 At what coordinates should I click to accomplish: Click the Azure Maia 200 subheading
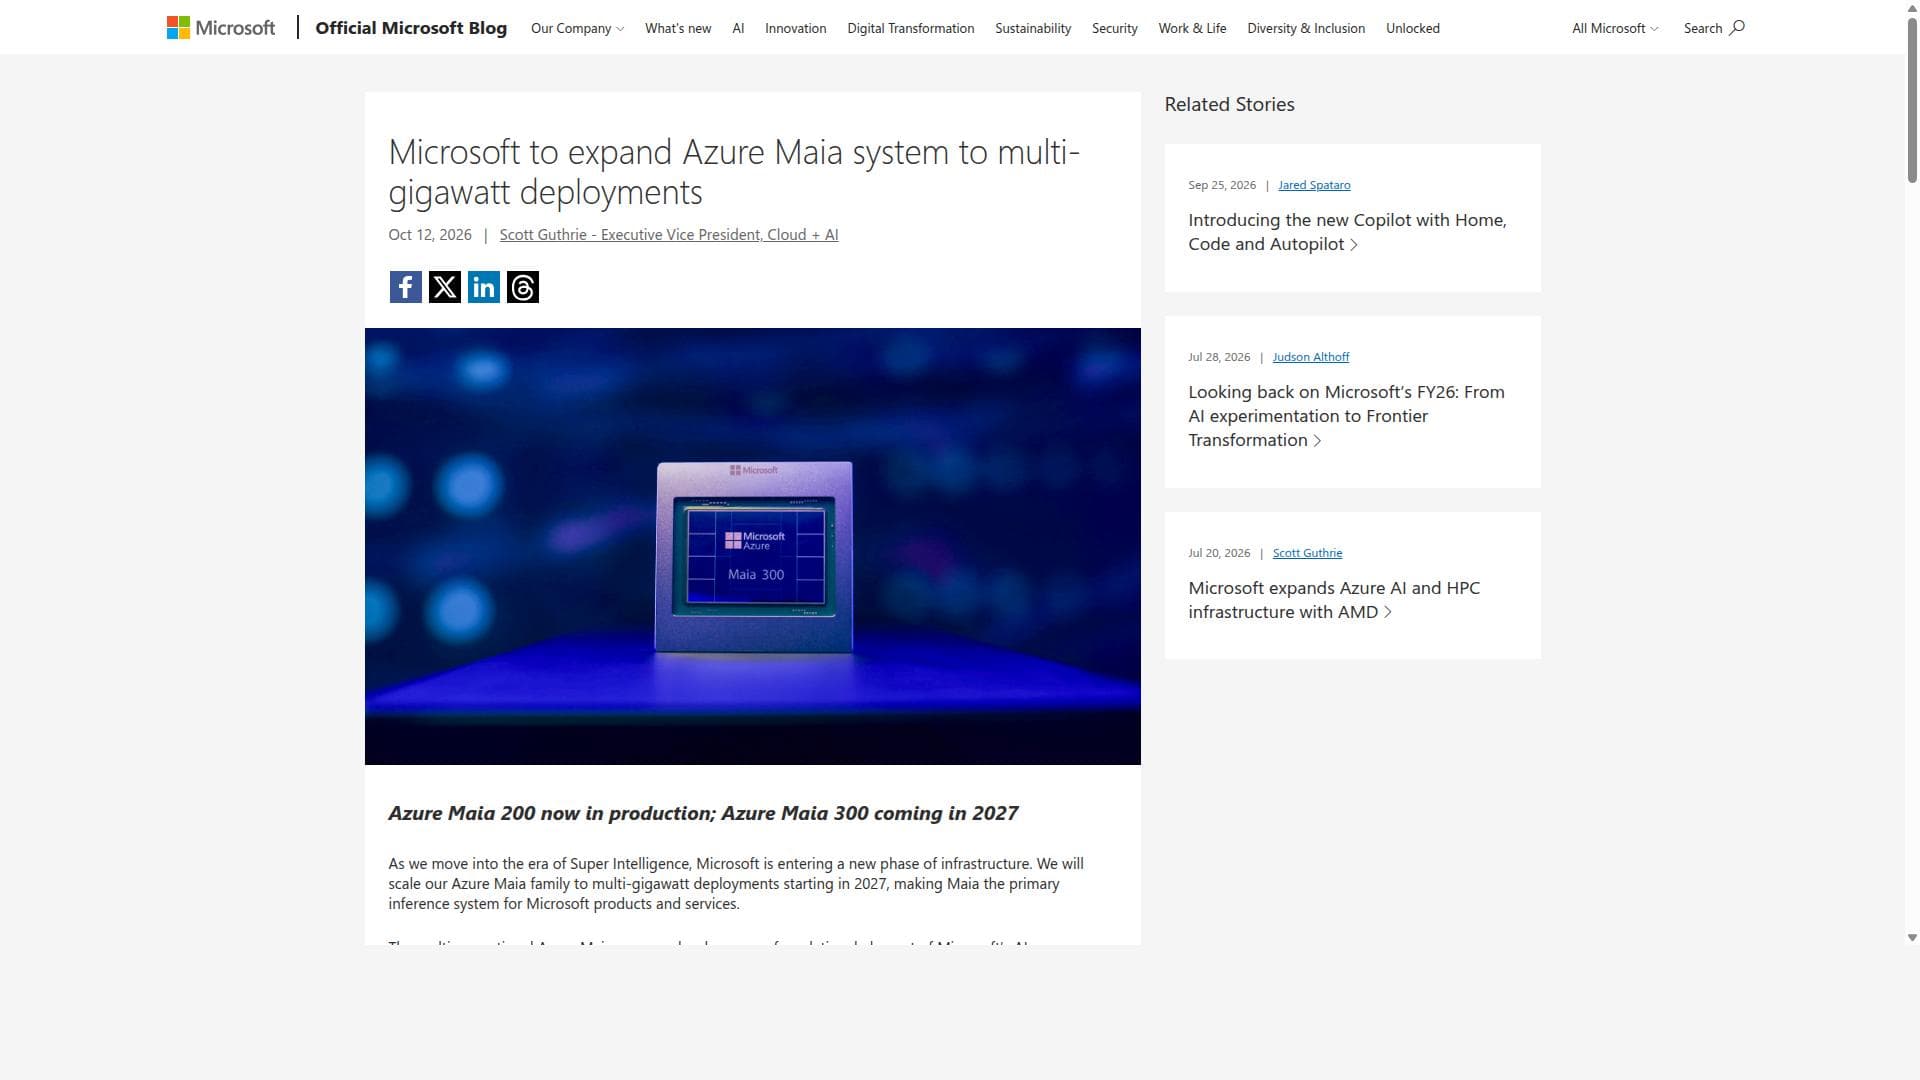[x=703, y=813]
